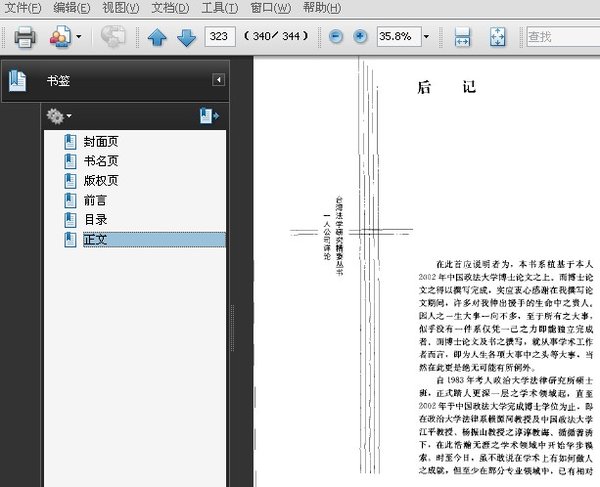This screenshot has height=487, width=600.
Task: Click the new bookmark icon in panel
Action: [208, 117]
